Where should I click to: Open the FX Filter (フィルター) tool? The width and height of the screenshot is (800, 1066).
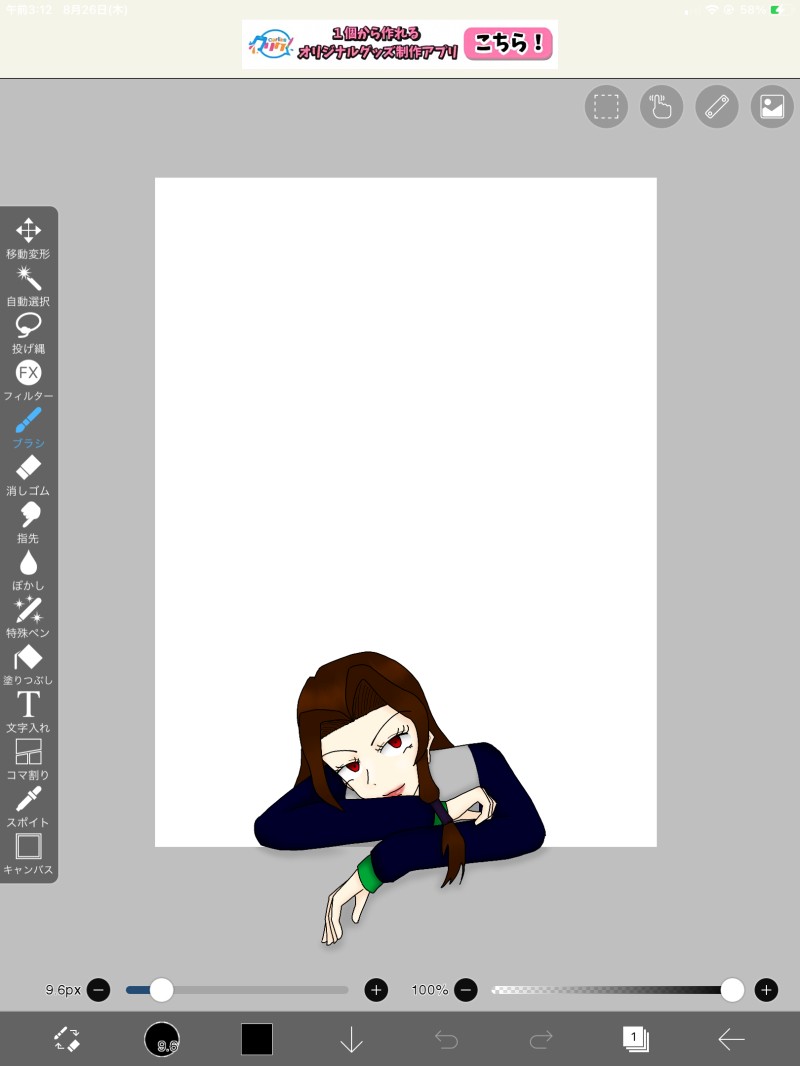28,381
